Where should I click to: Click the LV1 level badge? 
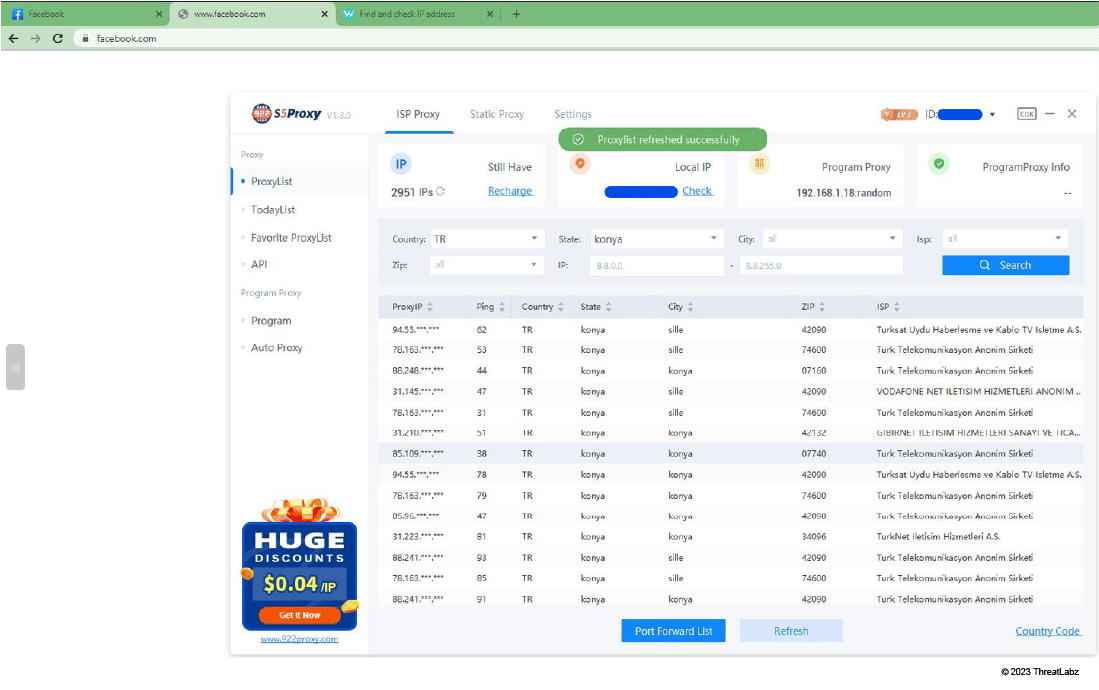(898, 115)
